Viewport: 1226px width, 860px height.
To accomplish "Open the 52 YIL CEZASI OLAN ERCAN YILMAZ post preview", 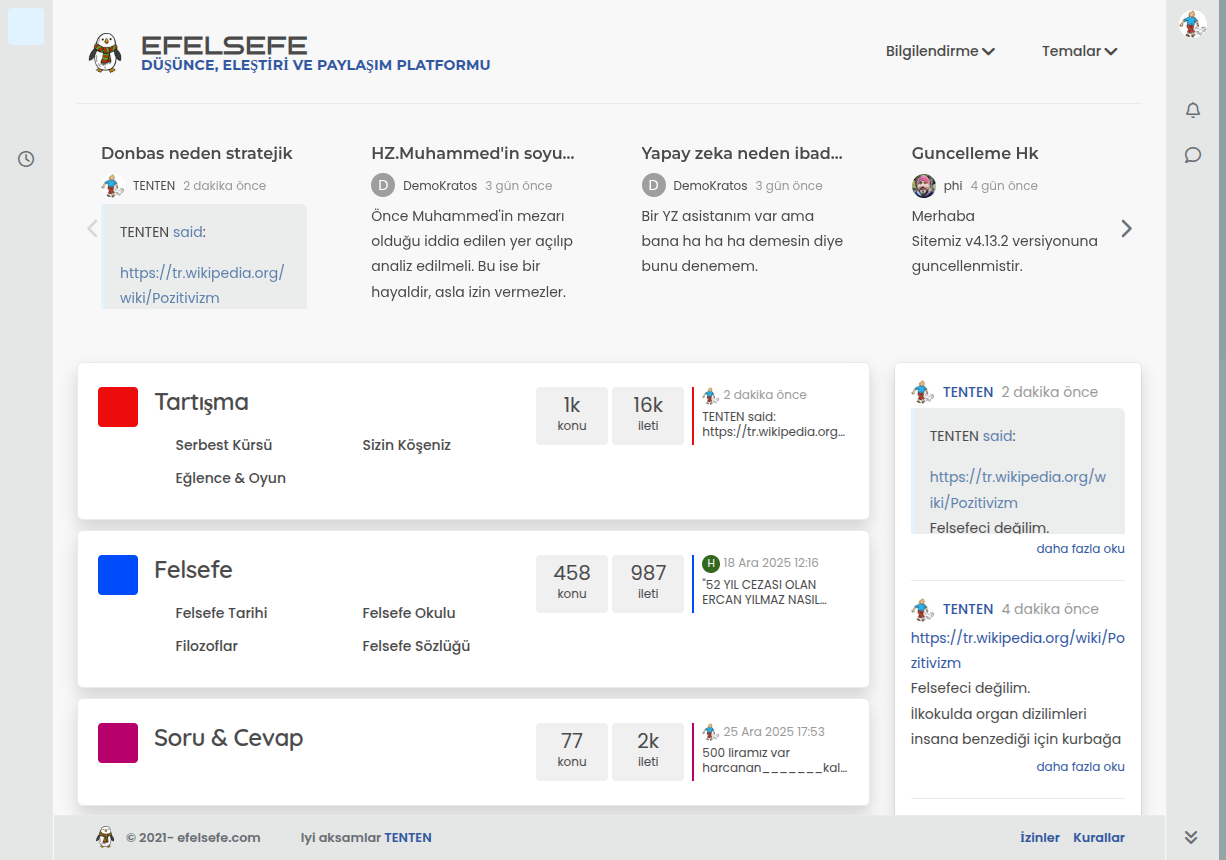I will click(764, 592).
